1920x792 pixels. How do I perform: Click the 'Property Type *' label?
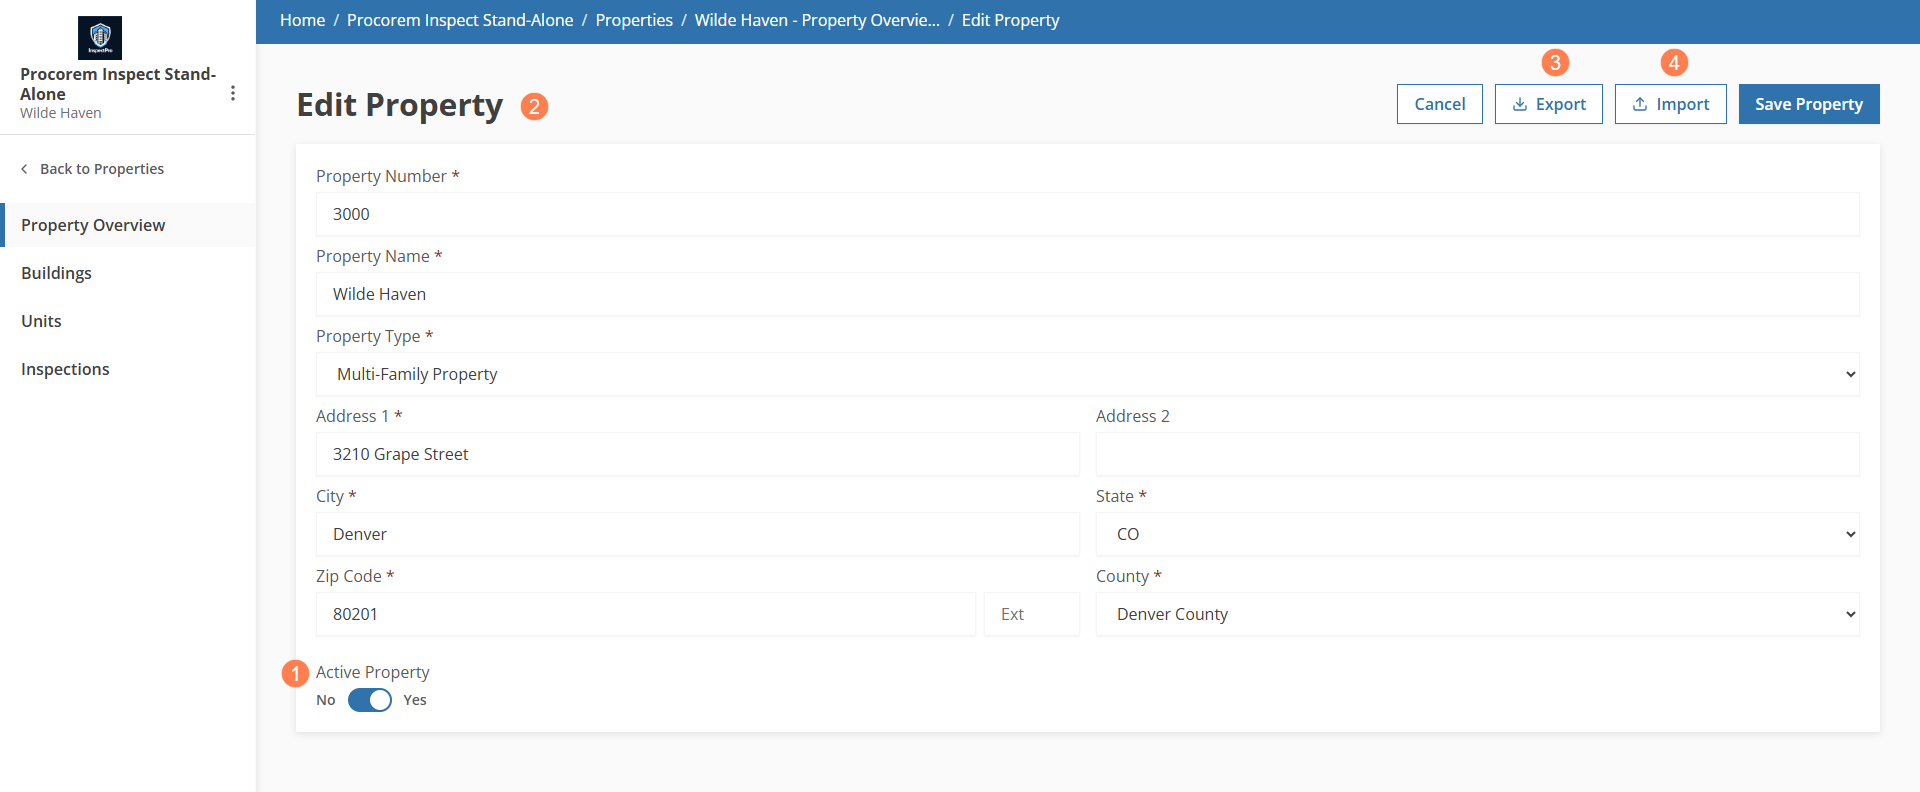(375, 336)
